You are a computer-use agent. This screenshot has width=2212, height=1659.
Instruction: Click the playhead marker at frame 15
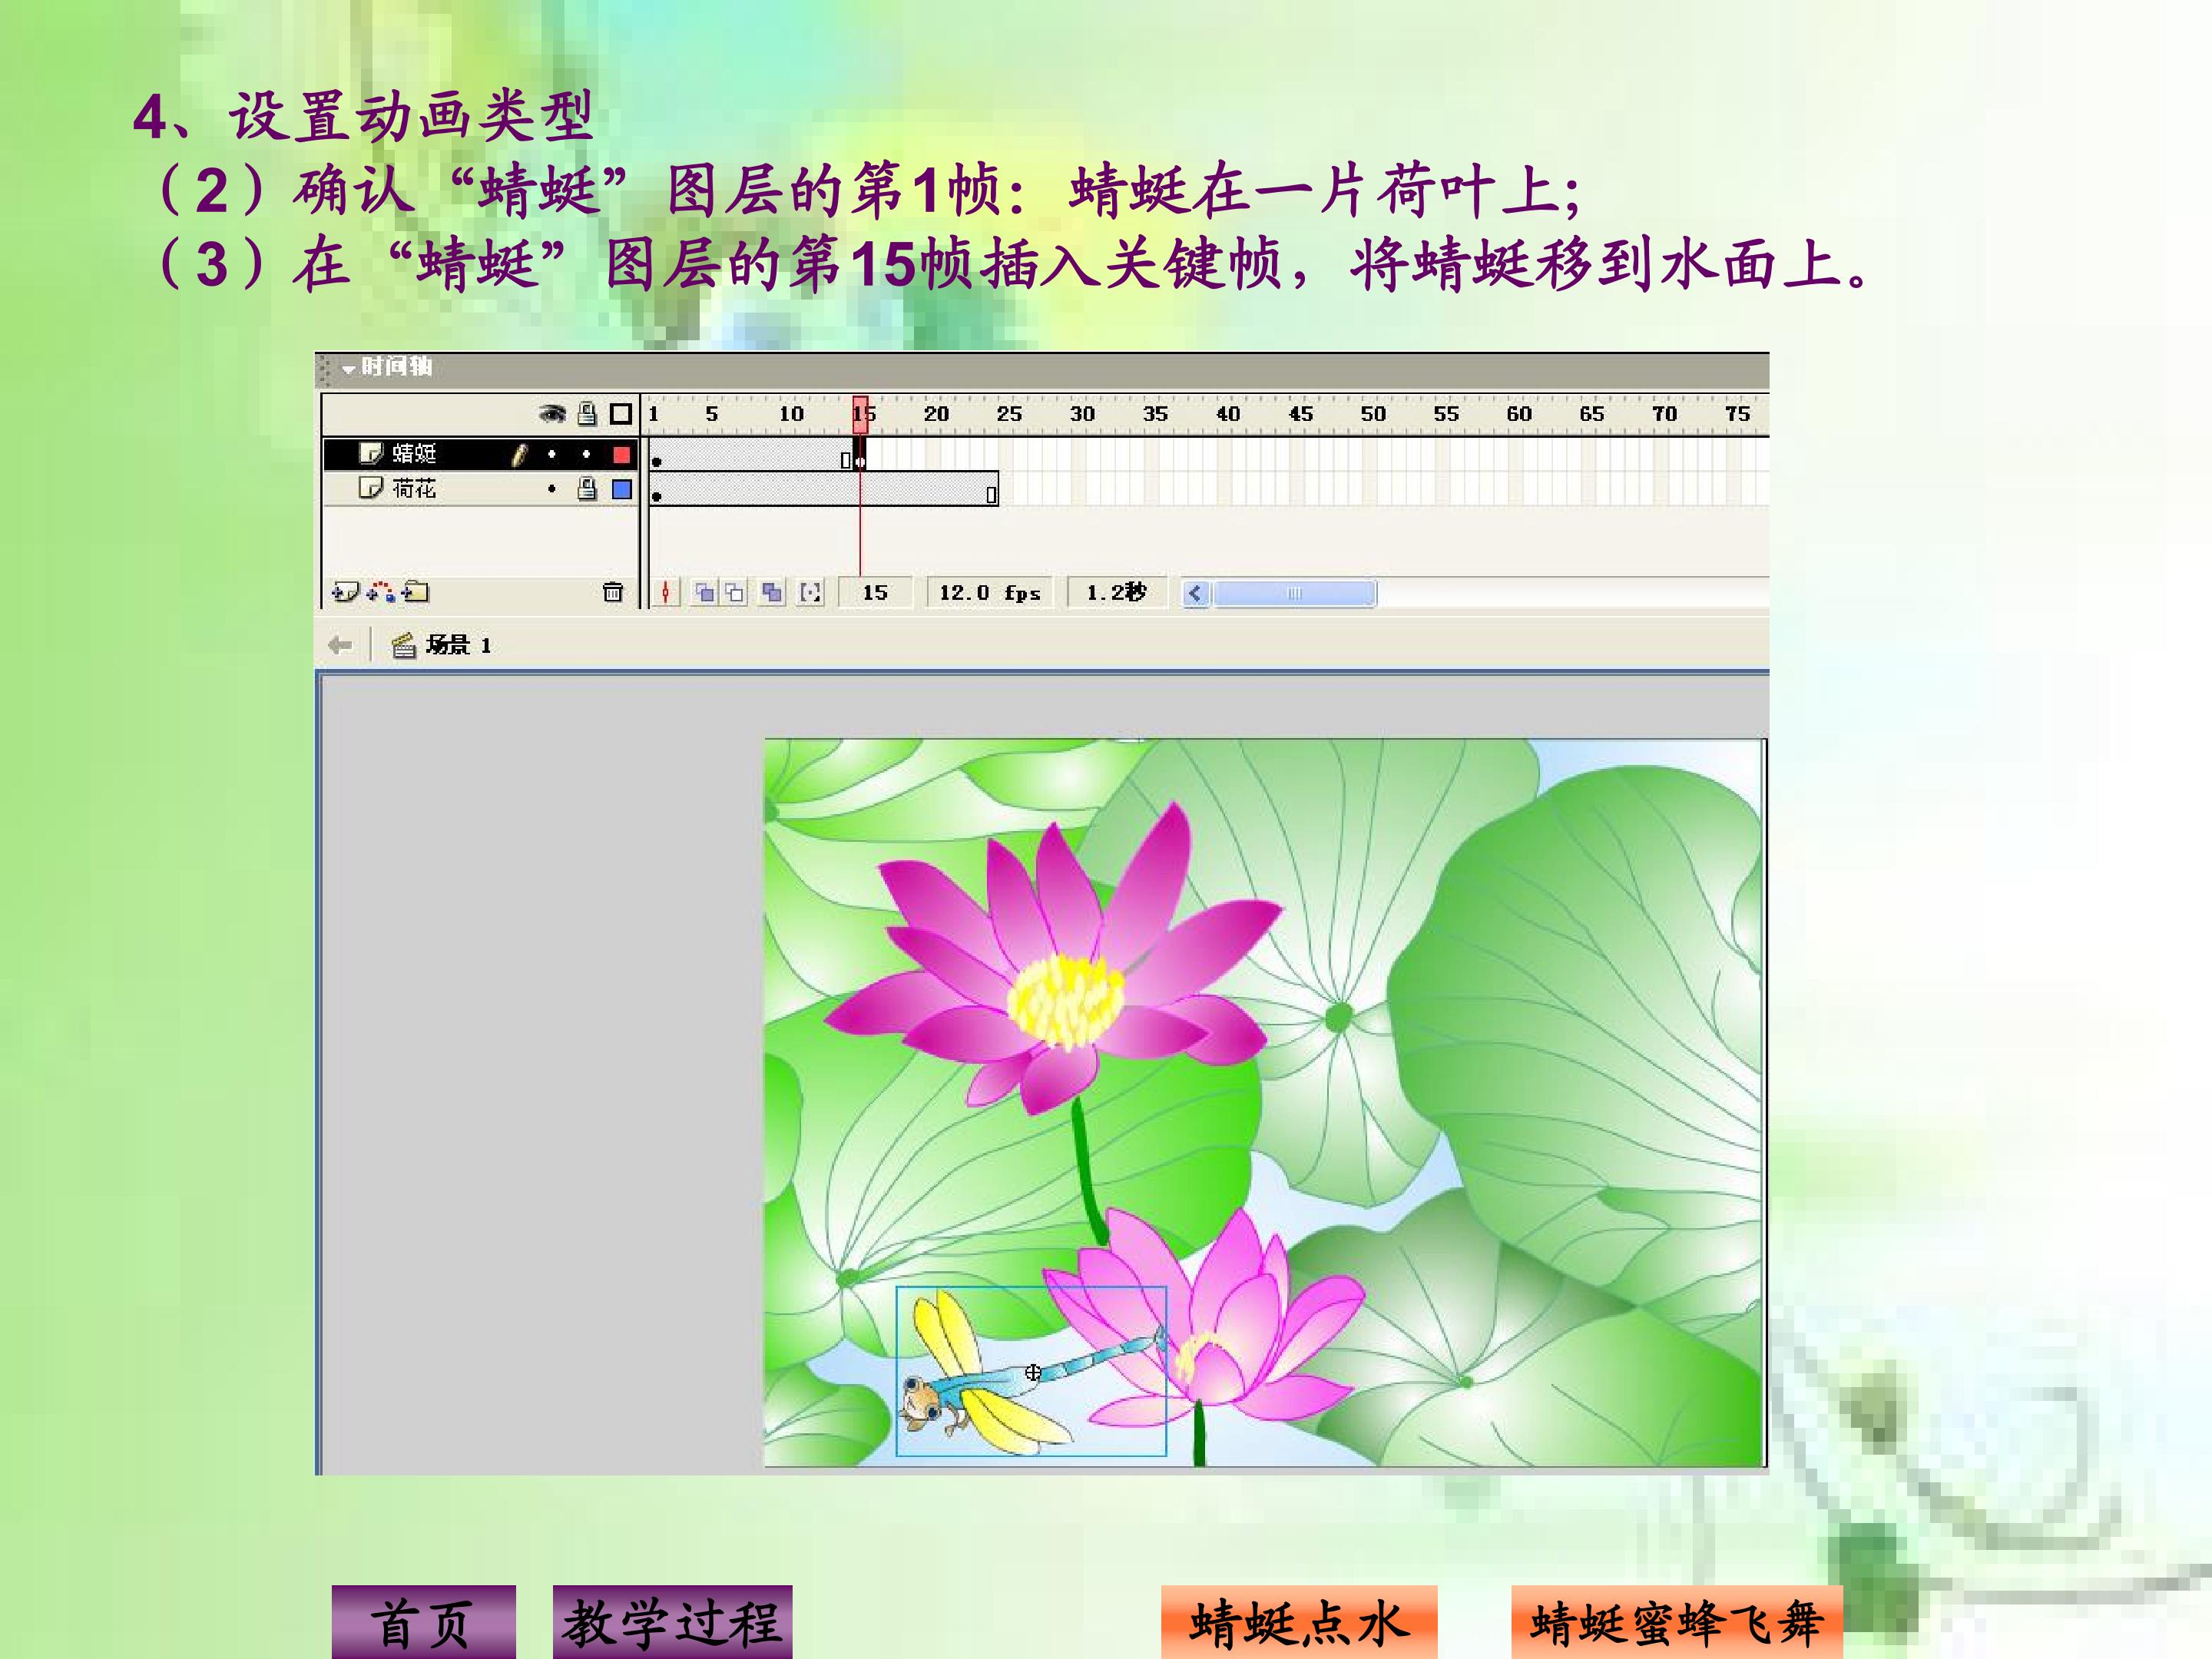tap(860, 413)
